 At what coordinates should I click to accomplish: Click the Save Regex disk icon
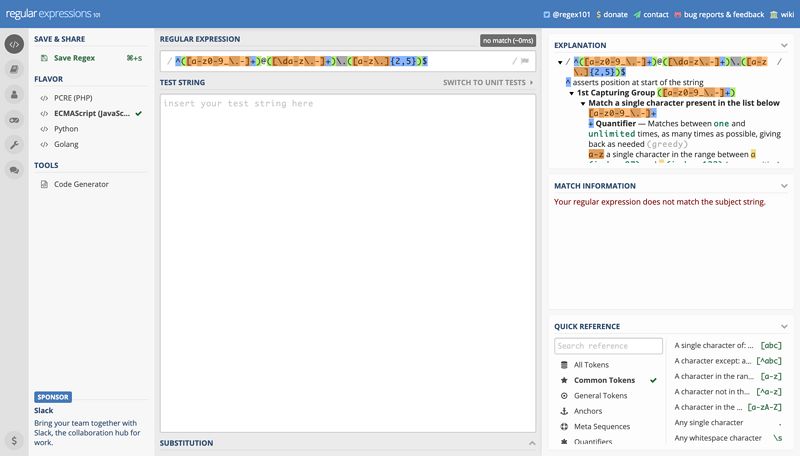coord(44,58)
